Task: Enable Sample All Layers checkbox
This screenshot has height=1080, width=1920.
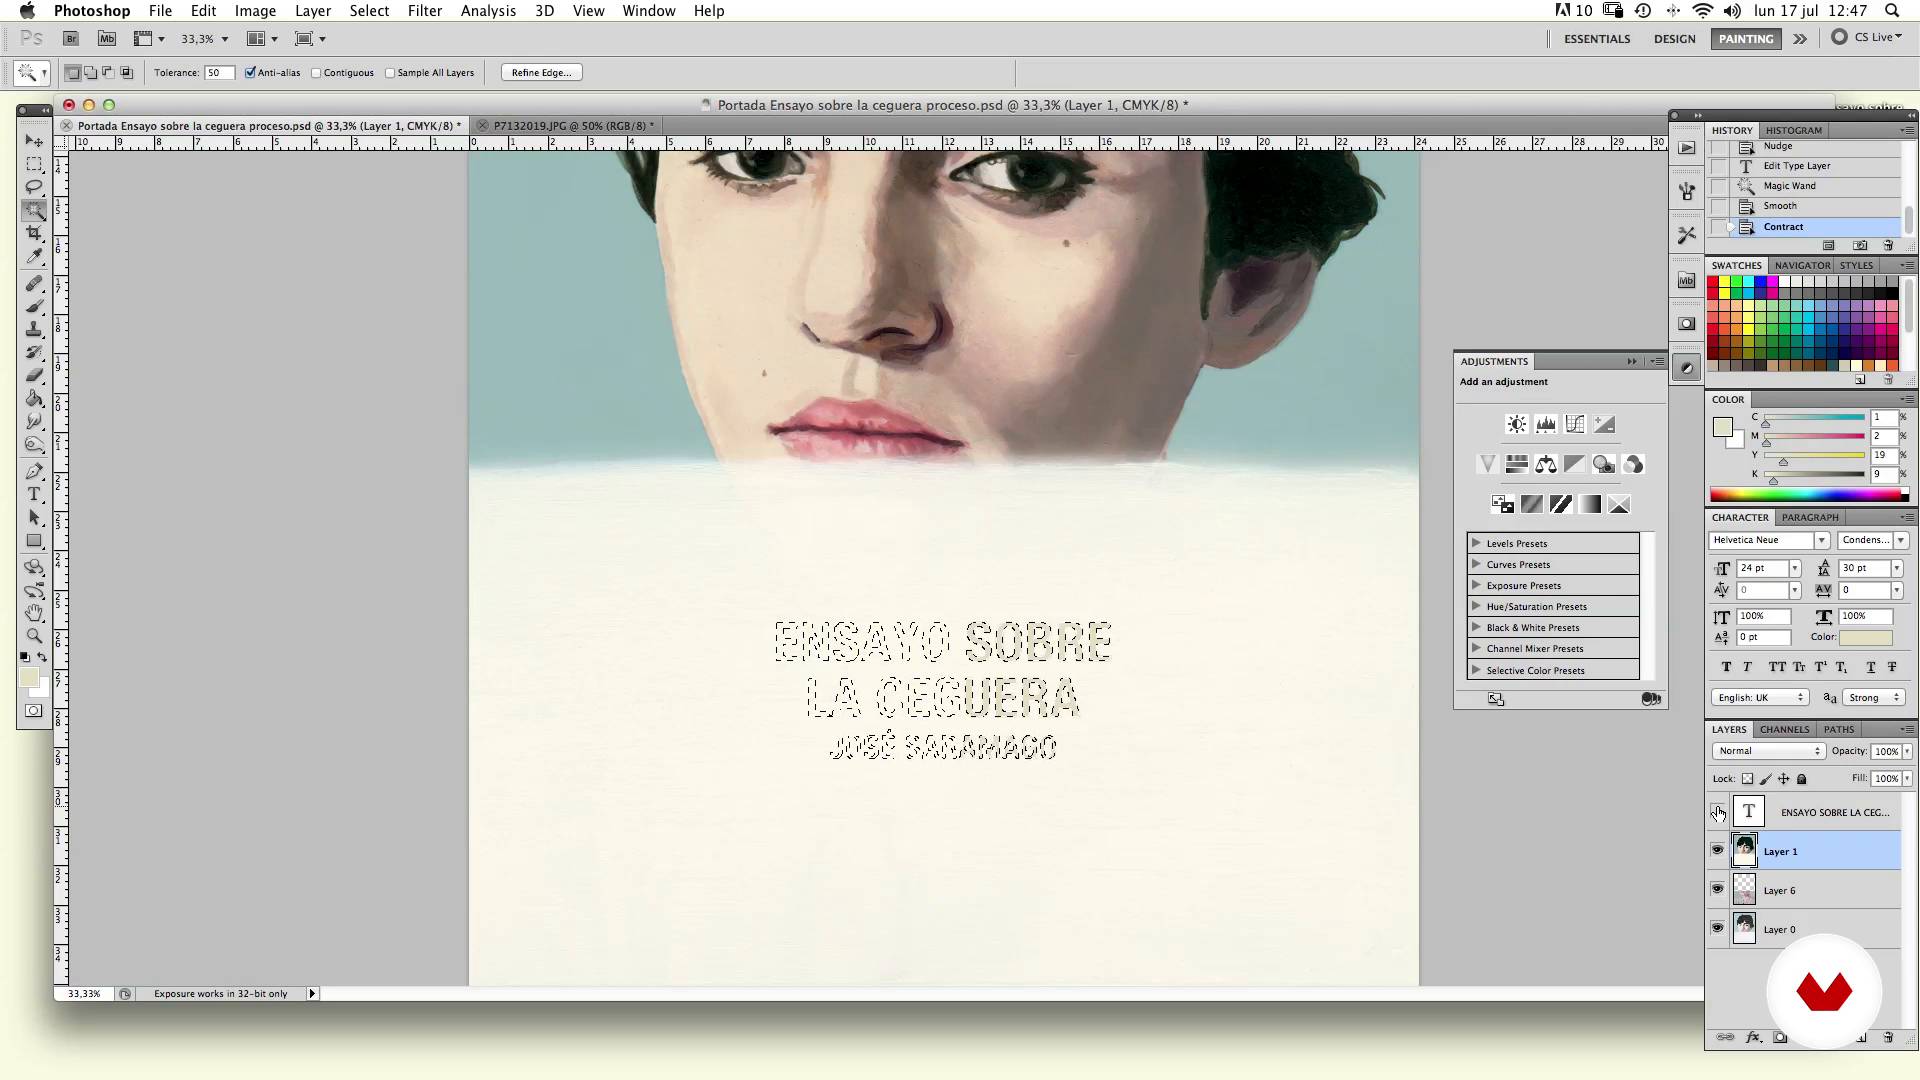Action: (x=390, y=73)
